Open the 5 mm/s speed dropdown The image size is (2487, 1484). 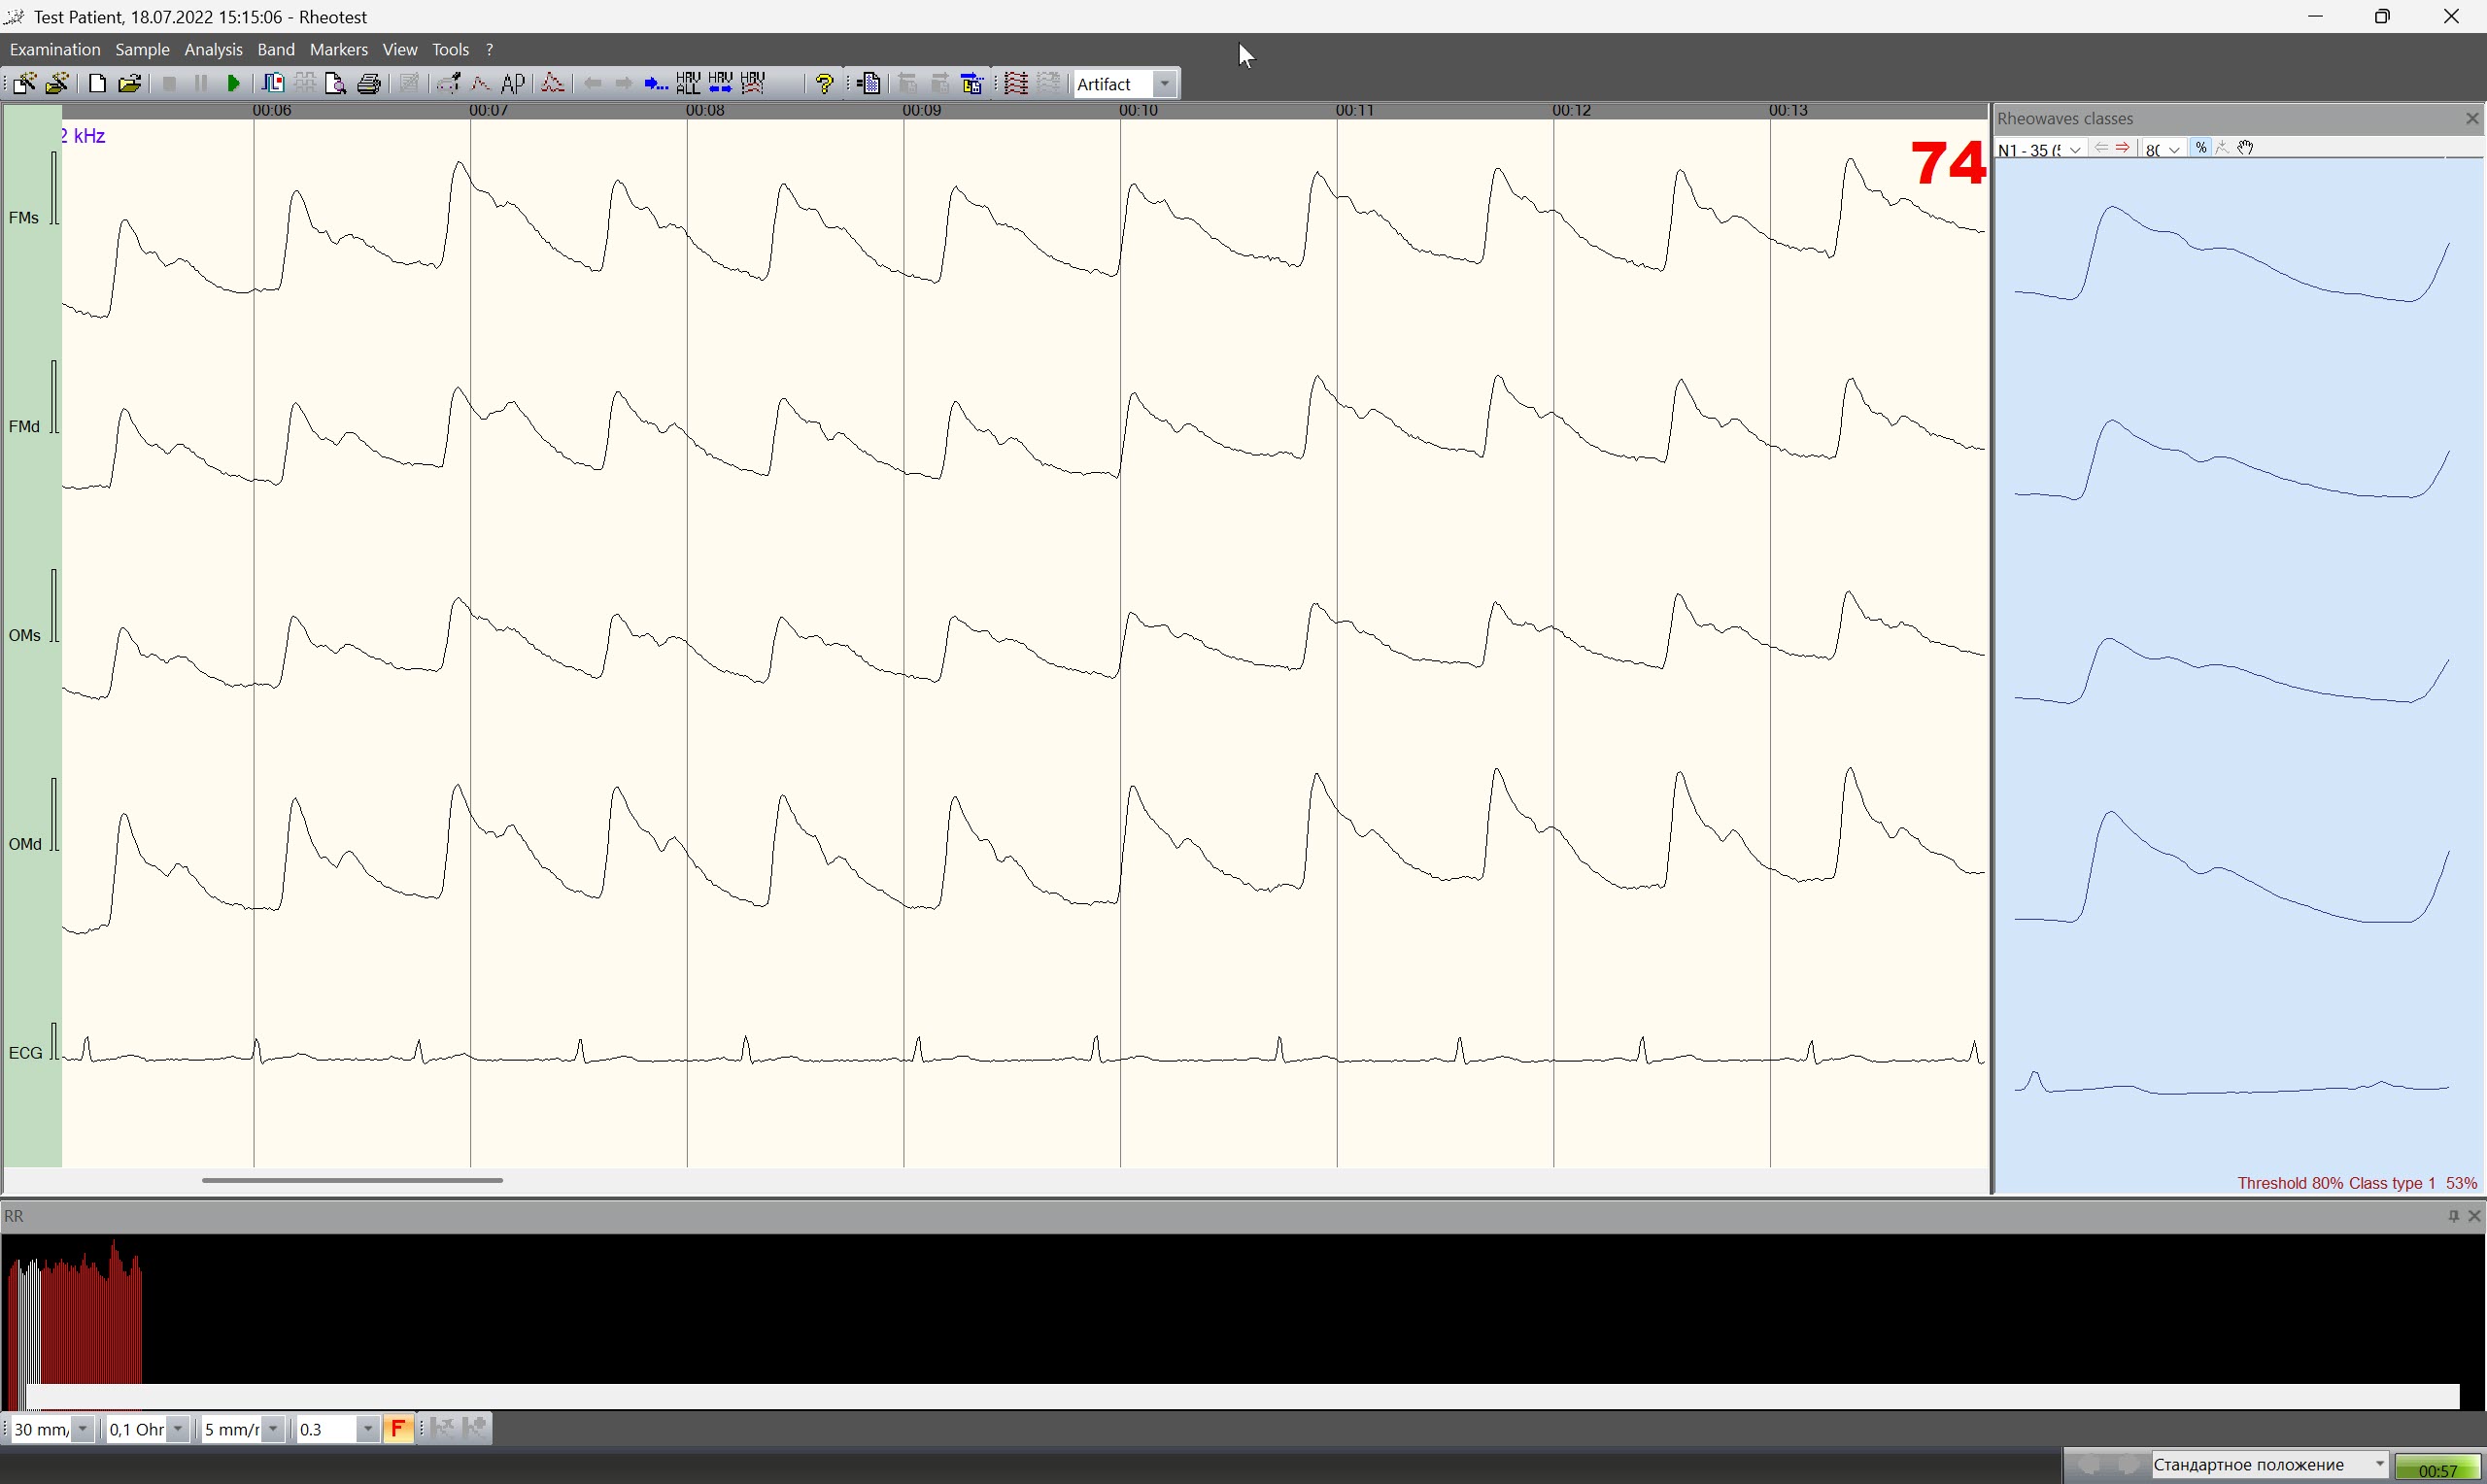pyautogui.click(x=274, y=1429)
